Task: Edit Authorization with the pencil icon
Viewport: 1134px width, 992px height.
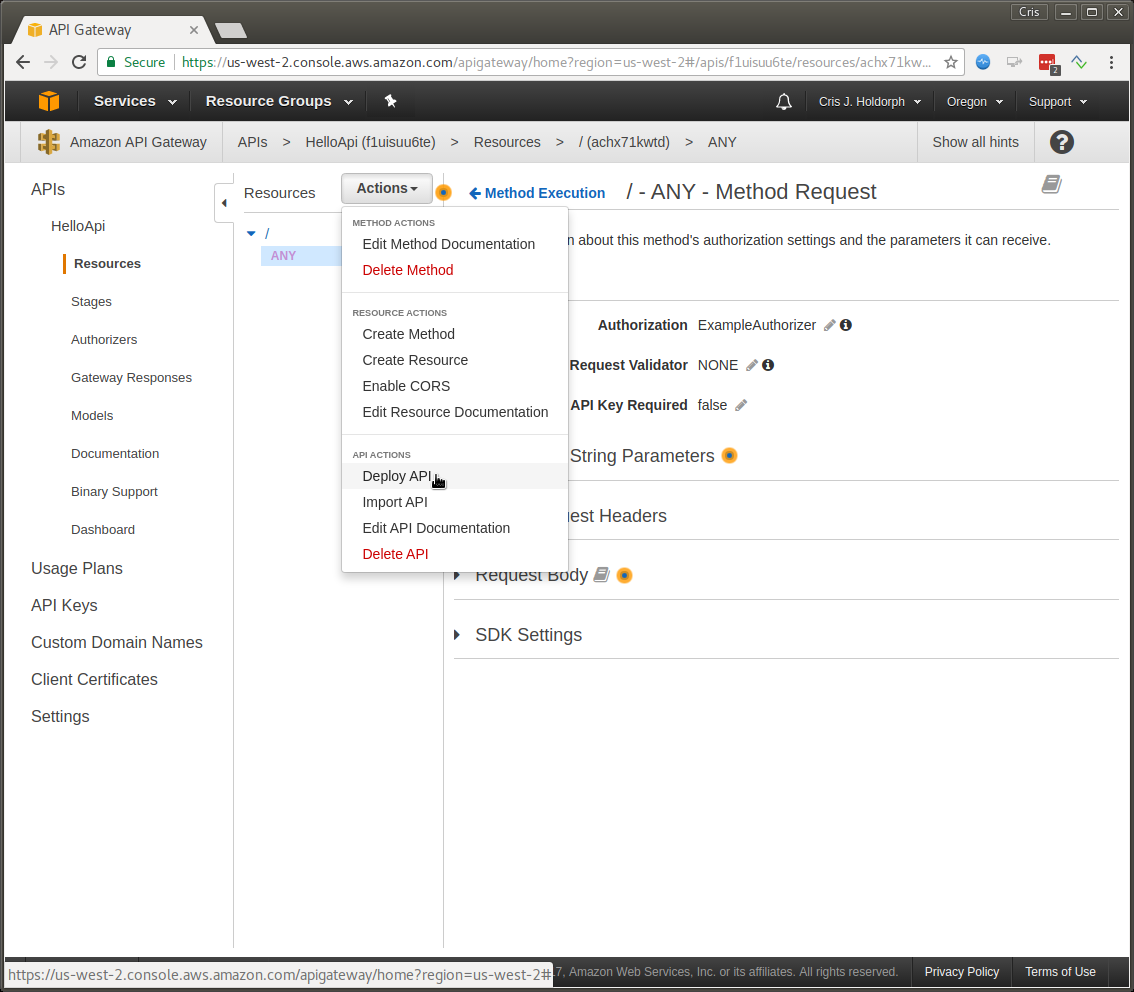Action: 830,325
